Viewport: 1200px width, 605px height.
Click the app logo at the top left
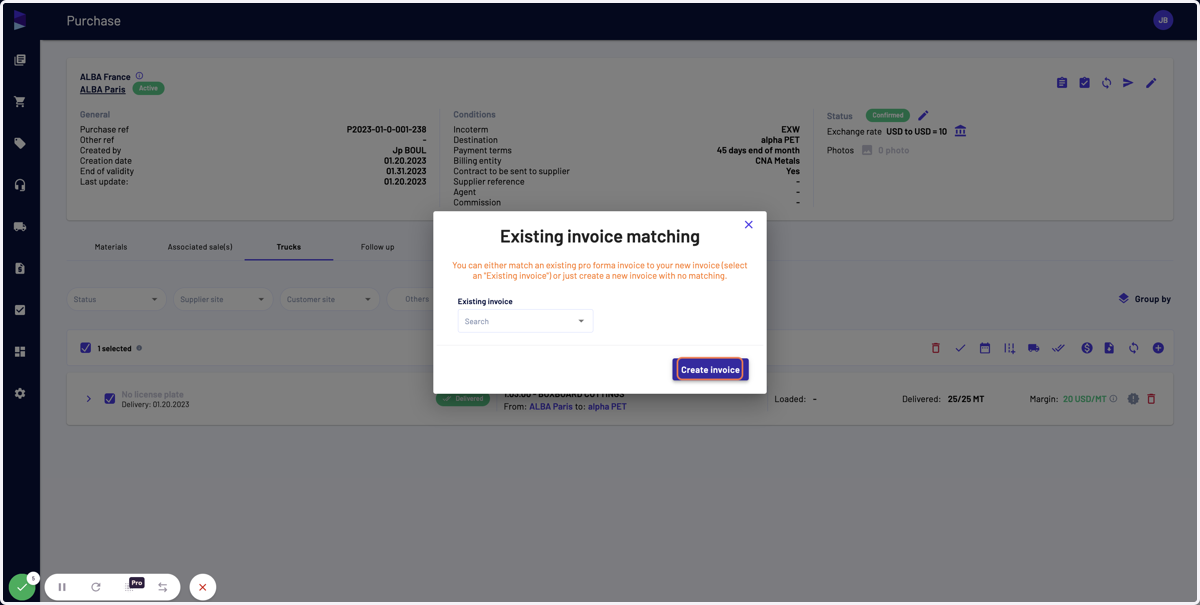20,20
